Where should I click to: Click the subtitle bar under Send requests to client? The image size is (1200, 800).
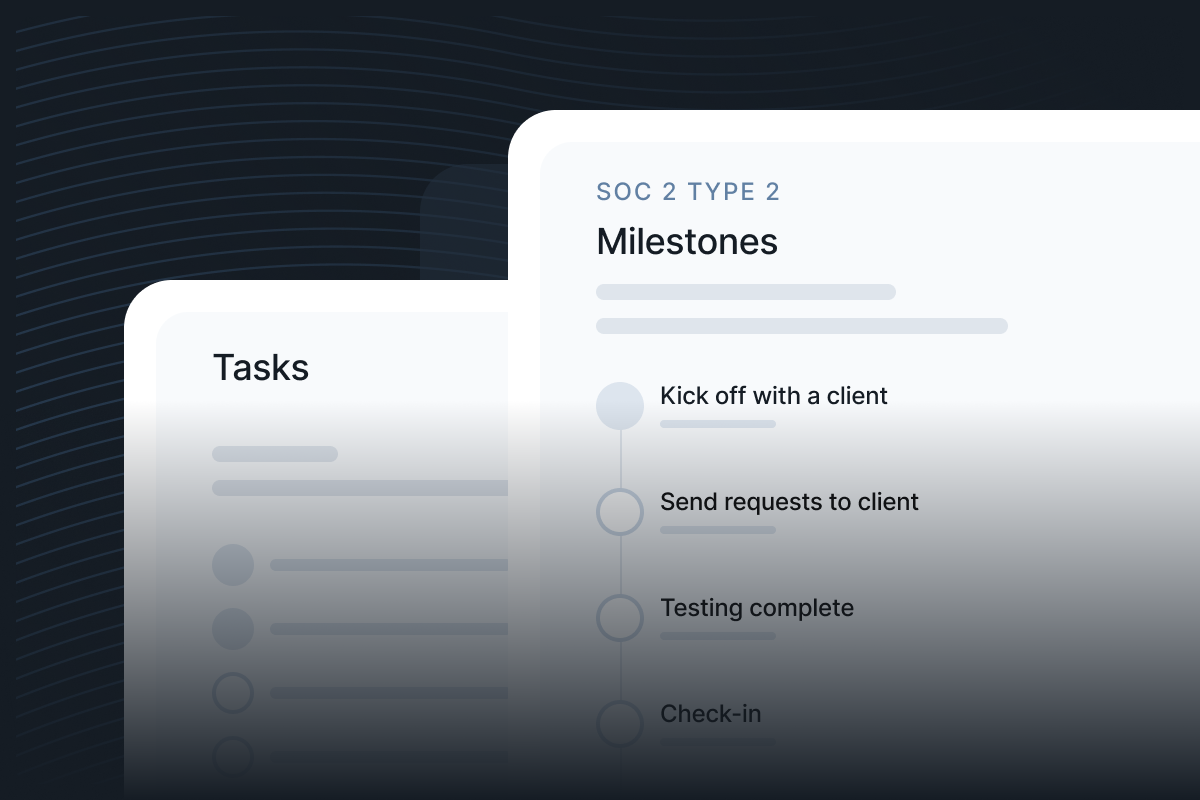pyautogui.click(x=718, y=530)
